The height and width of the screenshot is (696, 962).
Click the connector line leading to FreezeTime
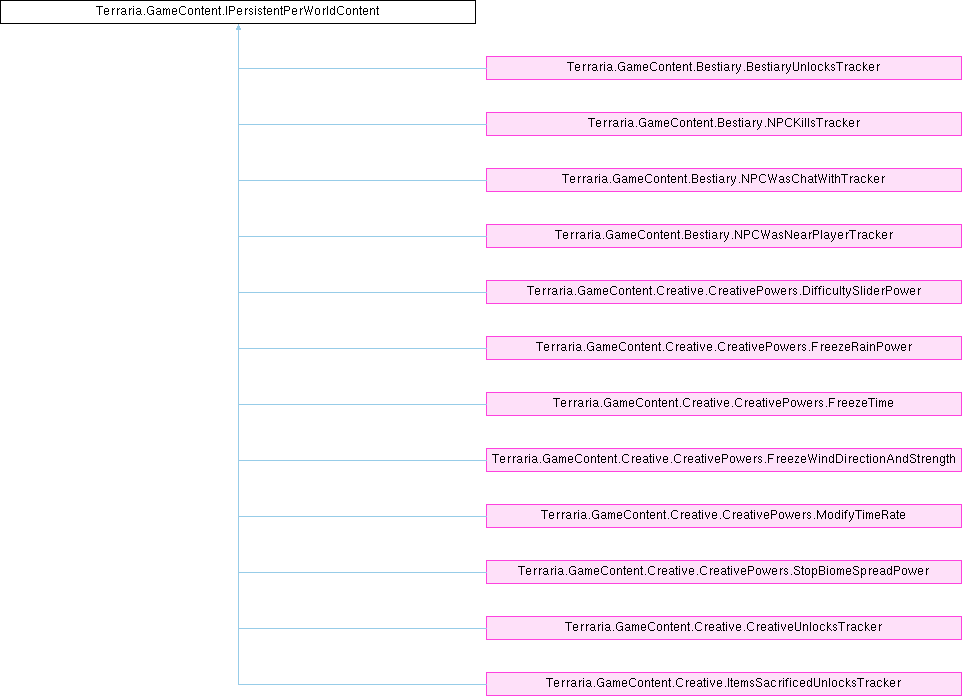pyautogui.click(x=362, y=404)
